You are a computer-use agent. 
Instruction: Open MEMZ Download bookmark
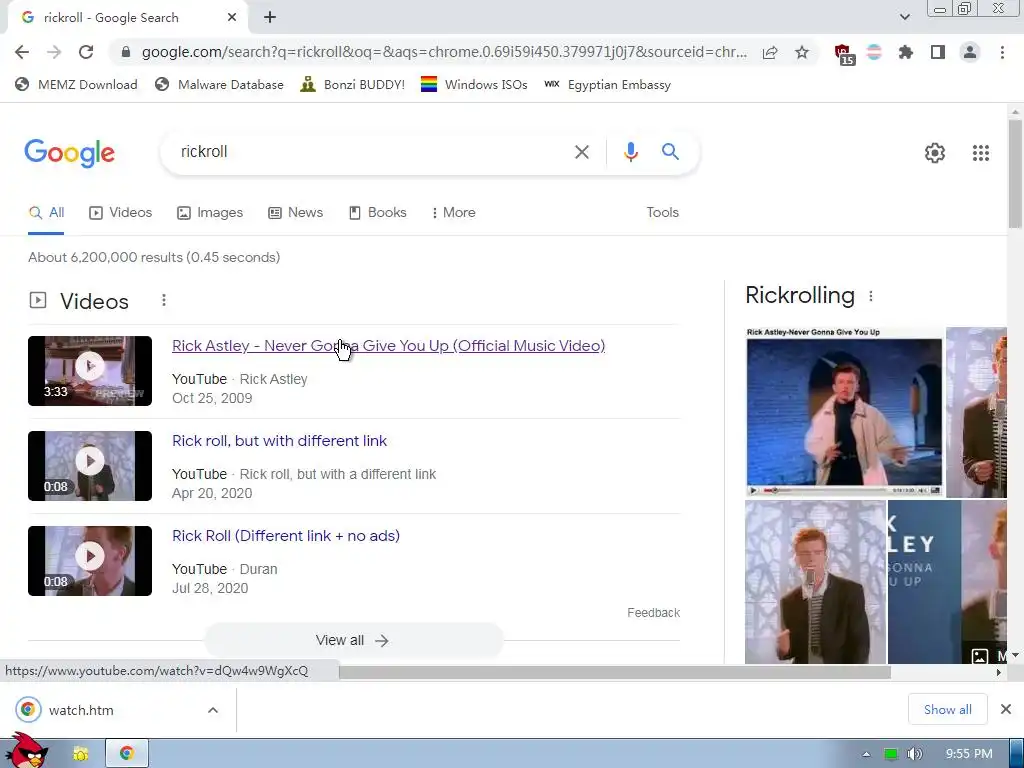click(76, 84)
